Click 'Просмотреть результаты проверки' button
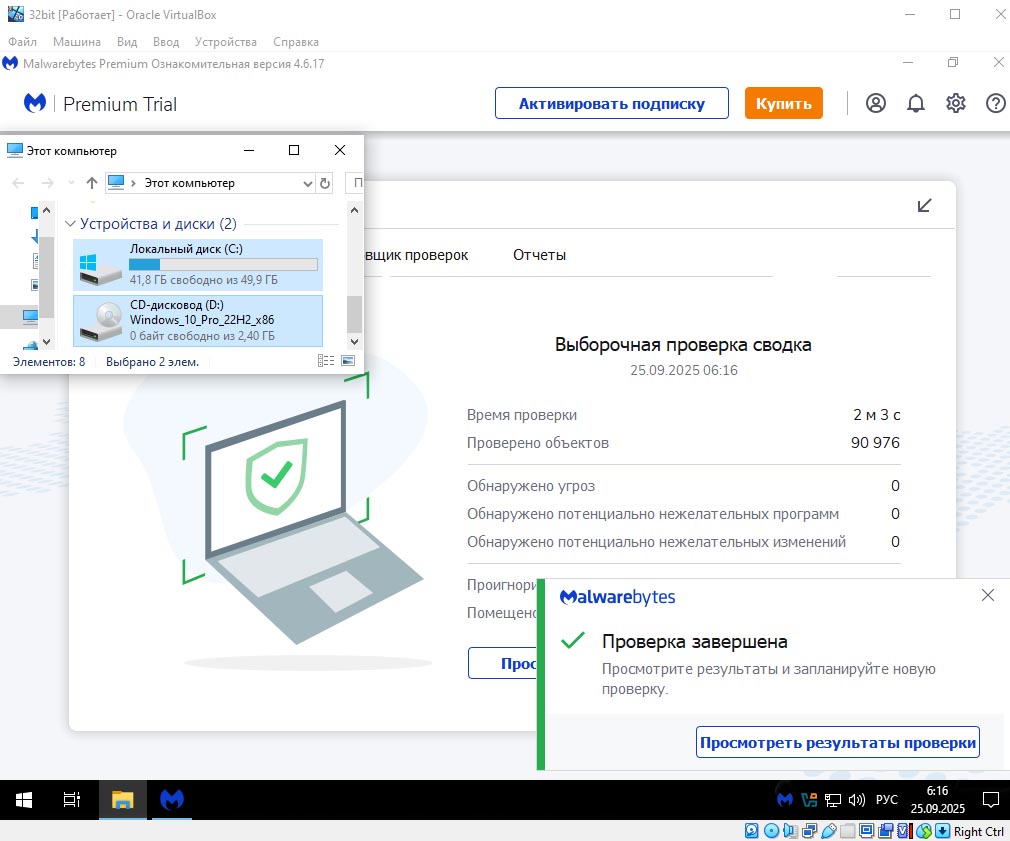This screenshot has width=1010, height=841. tap(837, 742)
